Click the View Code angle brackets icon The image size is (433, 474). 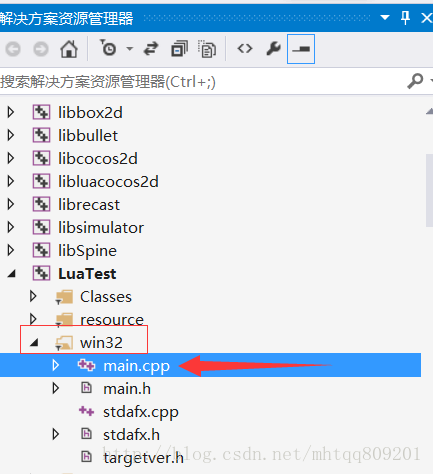click(245, 49)
